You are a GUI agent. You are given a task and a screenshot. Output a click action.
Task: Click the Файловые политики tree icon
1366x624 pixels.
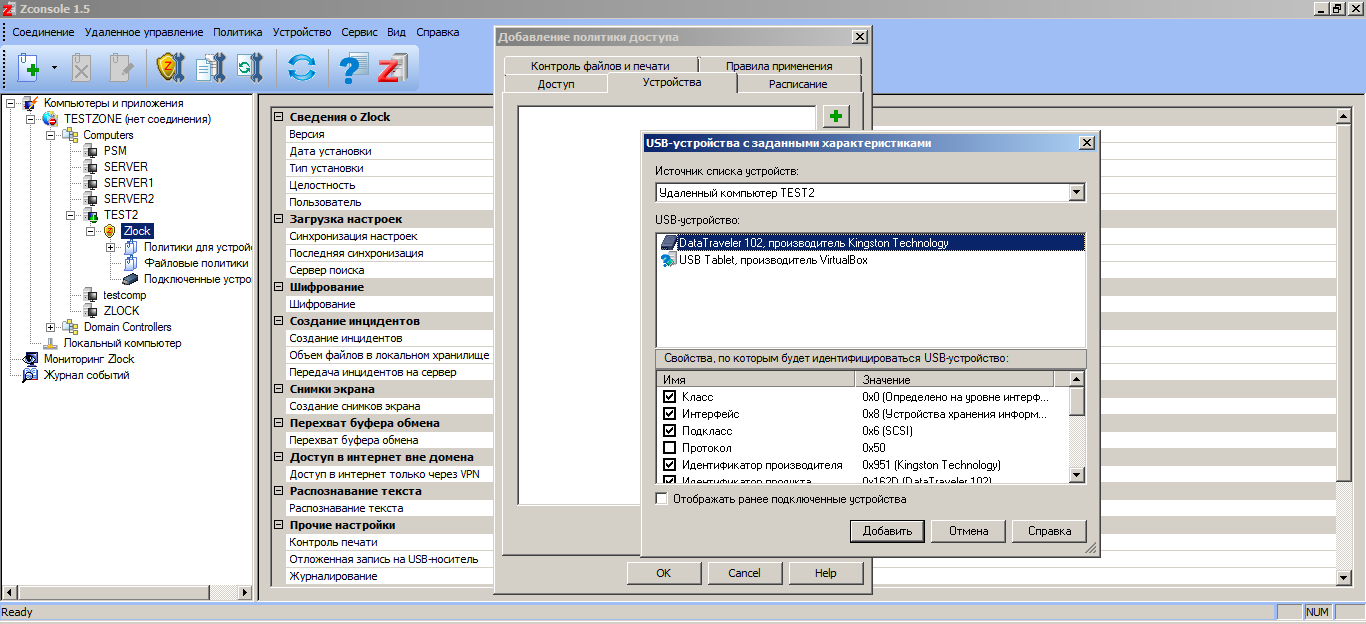point(130,263)
